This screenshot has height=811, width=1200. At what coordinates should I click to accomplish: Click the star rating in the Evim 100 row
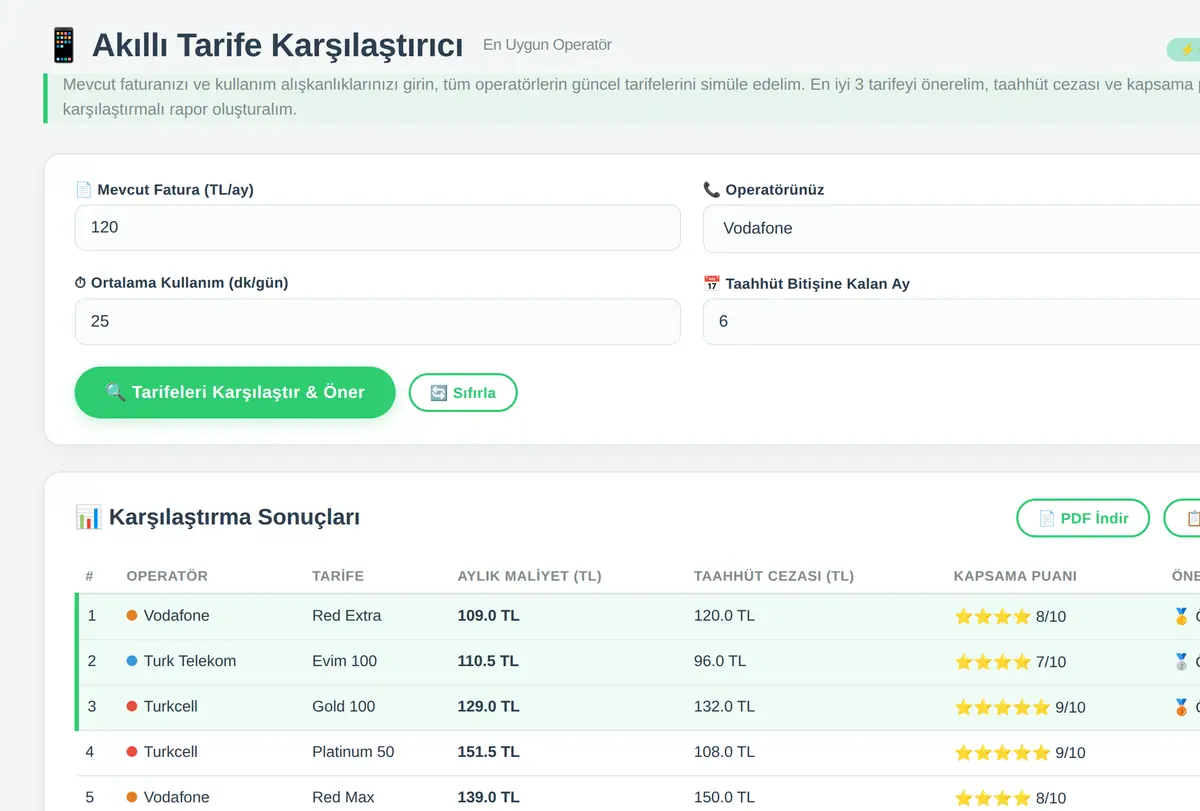[992, 662]
